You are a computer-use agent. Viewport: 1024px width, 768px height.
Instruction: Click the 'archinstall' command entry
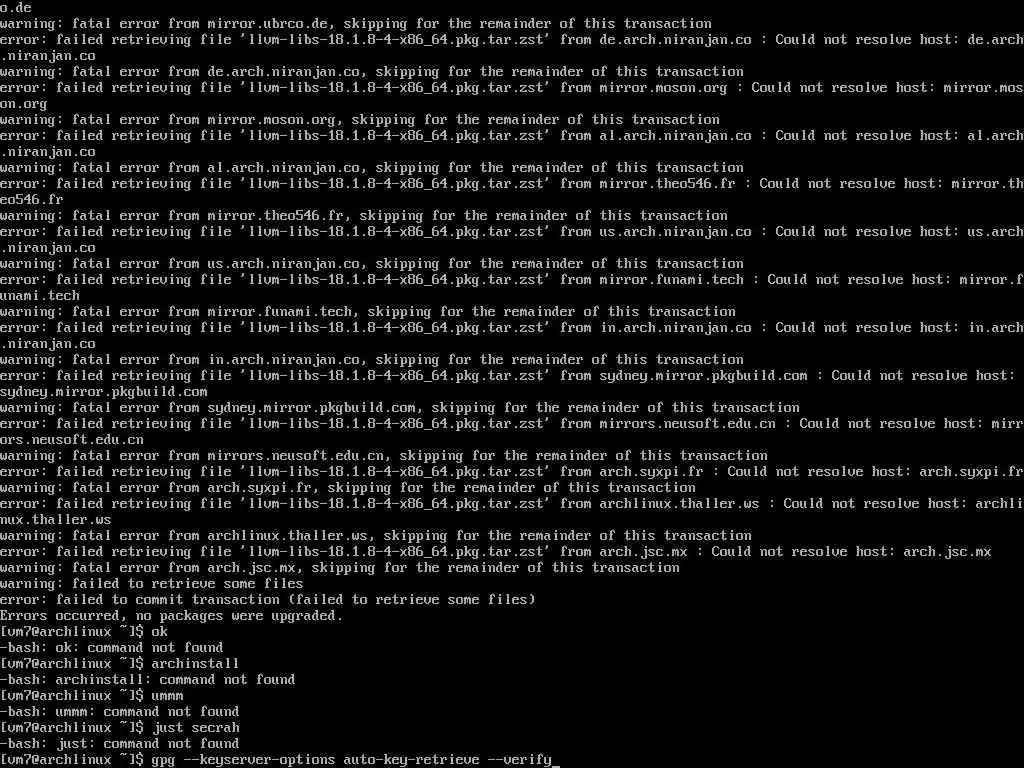[x=195, y=664]
